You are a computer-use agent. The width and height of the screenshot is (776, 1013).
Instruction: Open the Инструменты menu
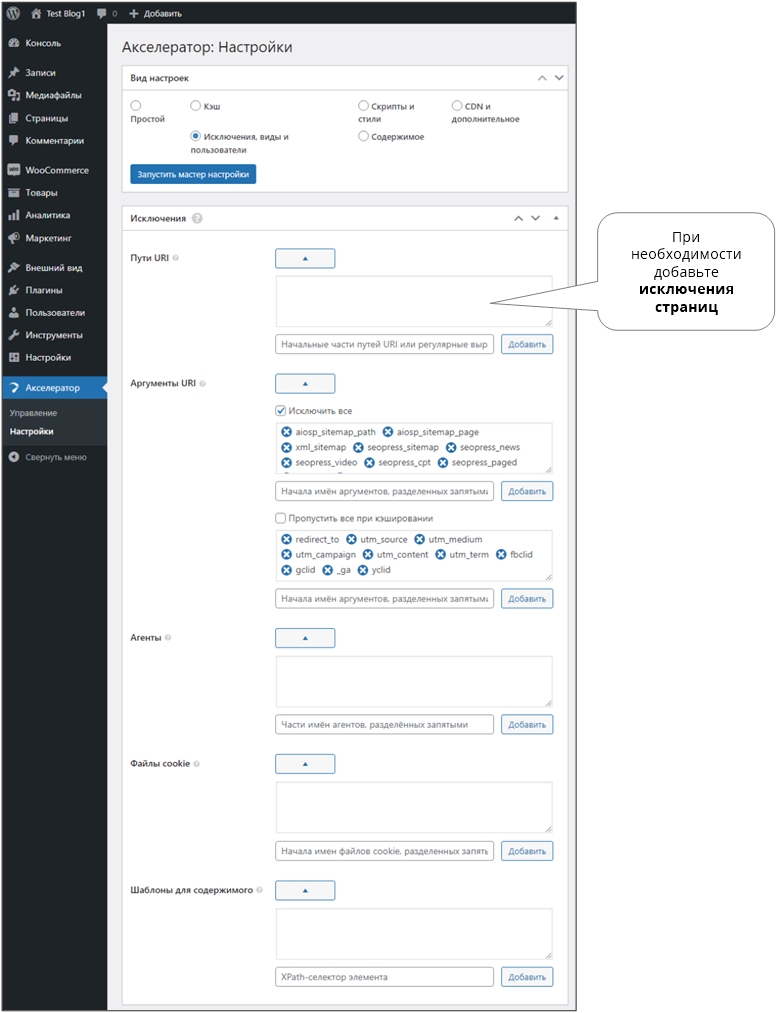click(54, 335)
